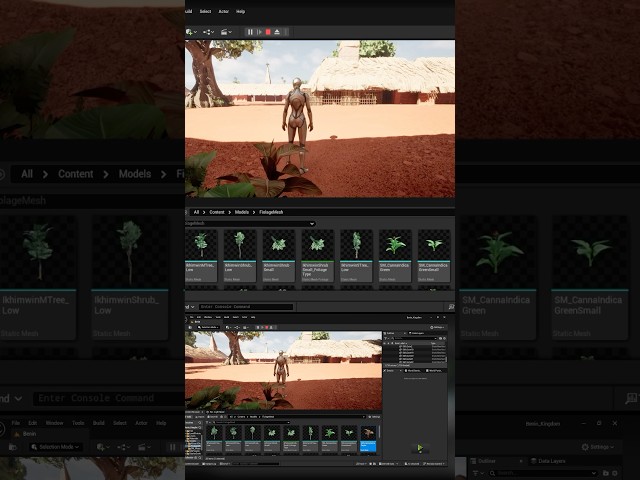This screenshot has width=640, height=480.
Task: Add-content icon in small editor window toolbar
Action: 228,327
